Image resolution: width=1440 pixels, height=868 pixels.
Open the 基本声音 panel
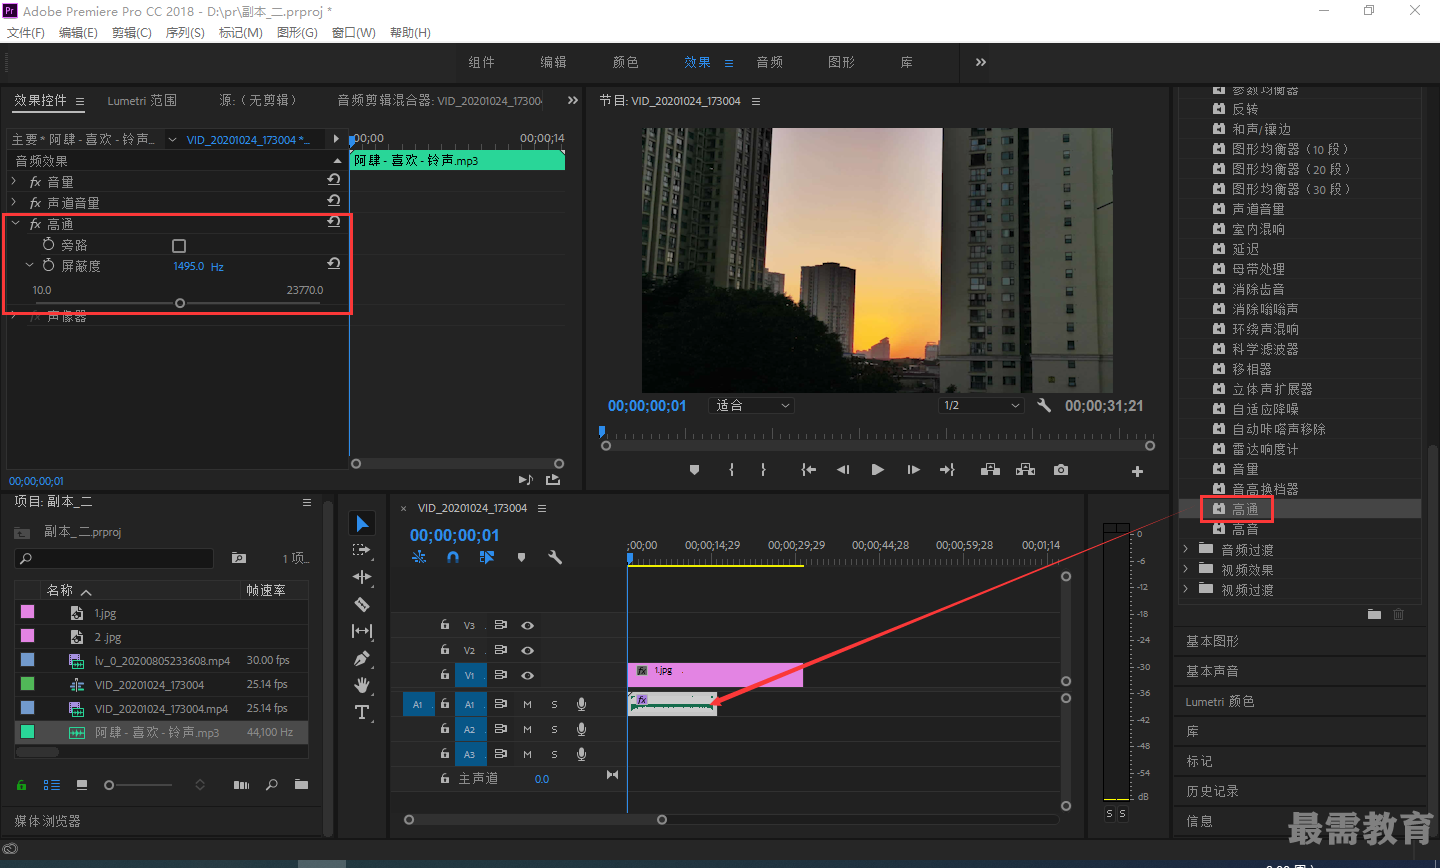[x=1212, y=671]
